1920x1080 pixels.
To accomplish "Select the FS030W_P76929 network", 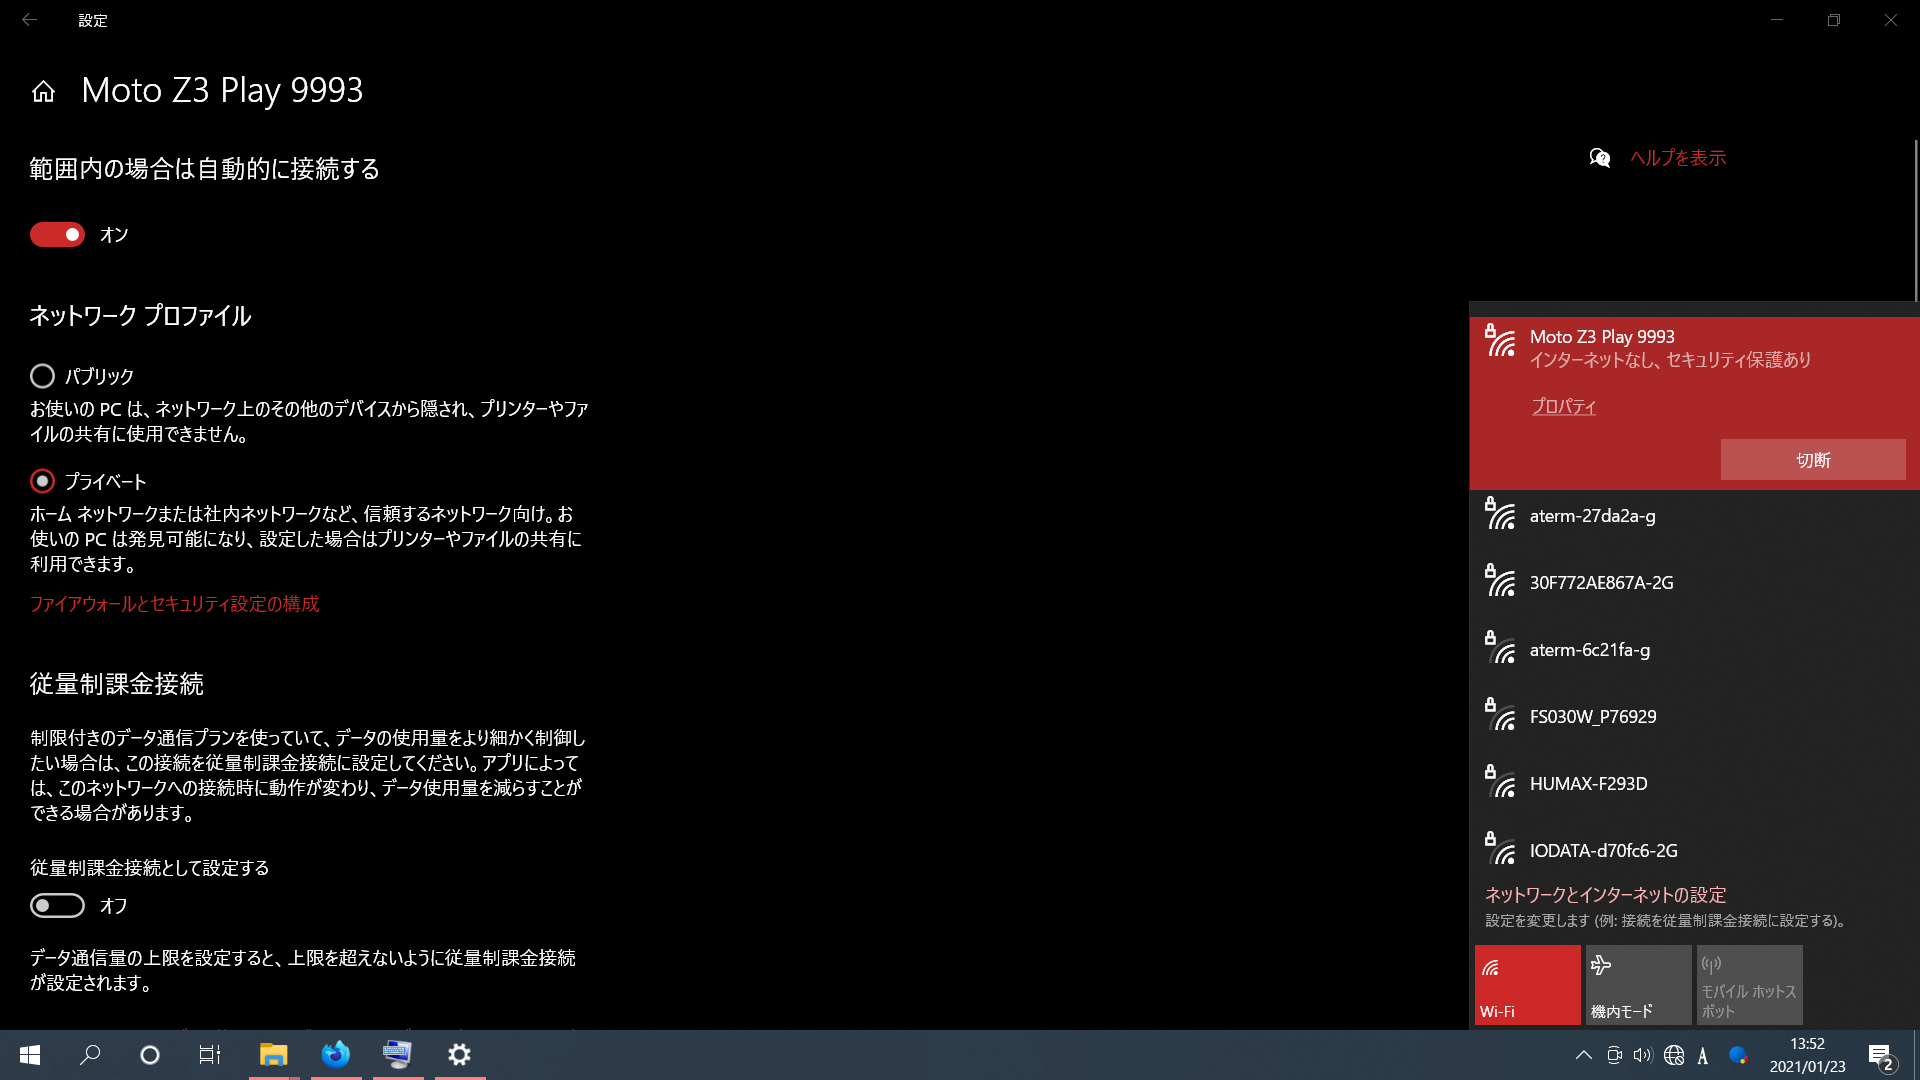I will [1694, 717].
